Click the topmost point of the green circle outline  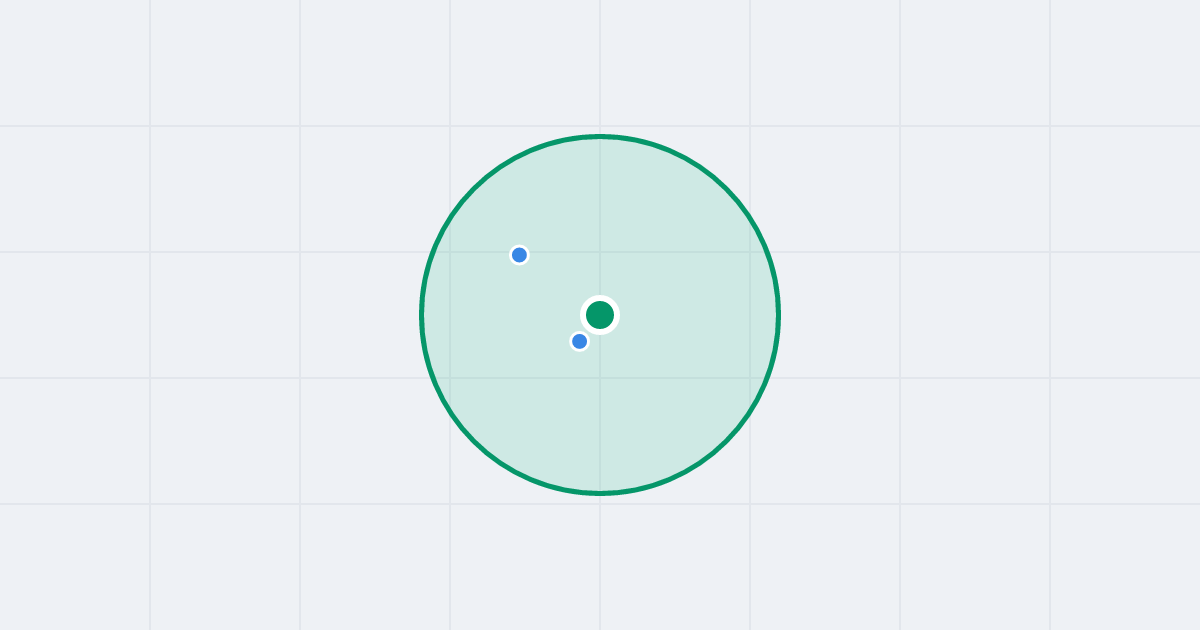[x=600, y=136]
